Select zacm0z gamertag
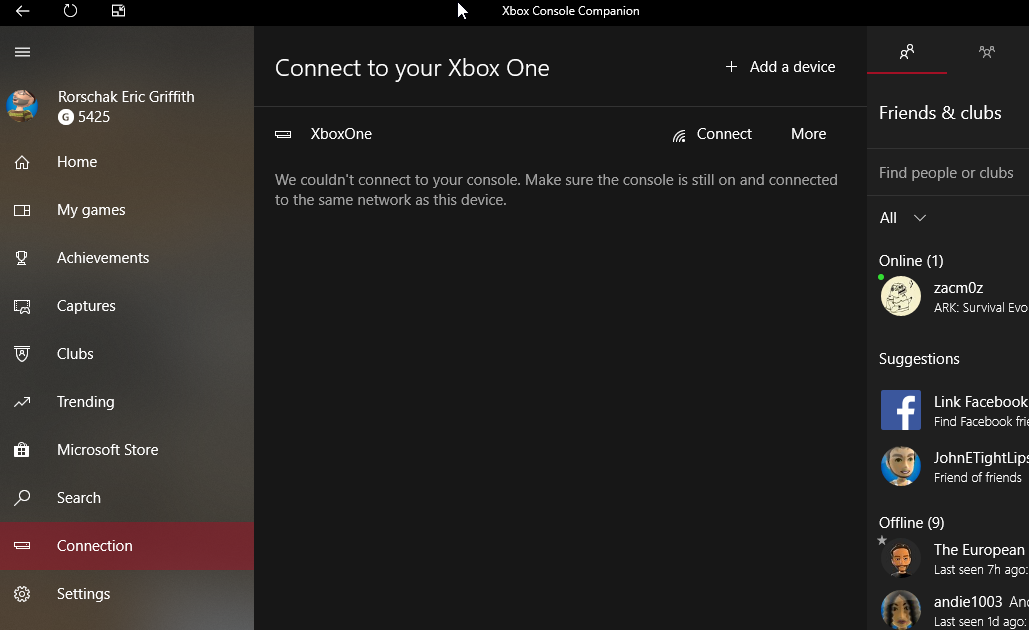The width and height of the screenshot is (1029, 630). 958,287
